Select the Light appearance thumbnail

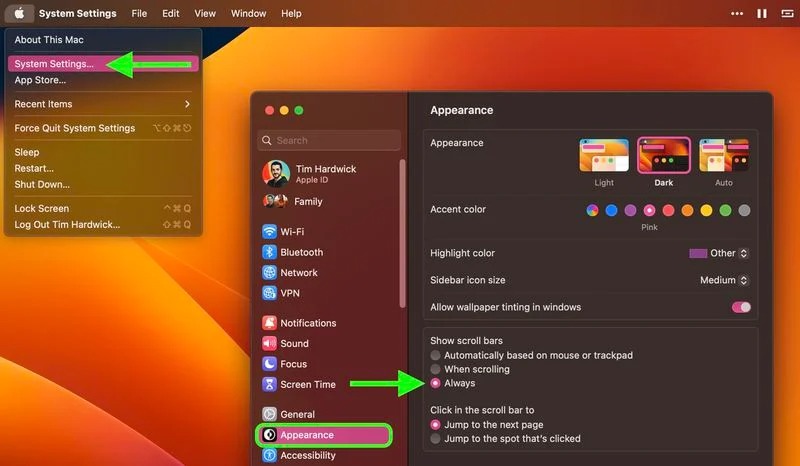604,155
